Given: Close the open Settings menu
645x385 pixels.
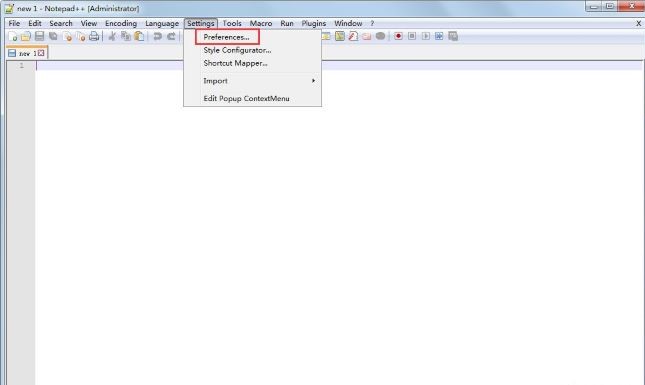Looking at the screenshot, I should [x=201, y=23].
